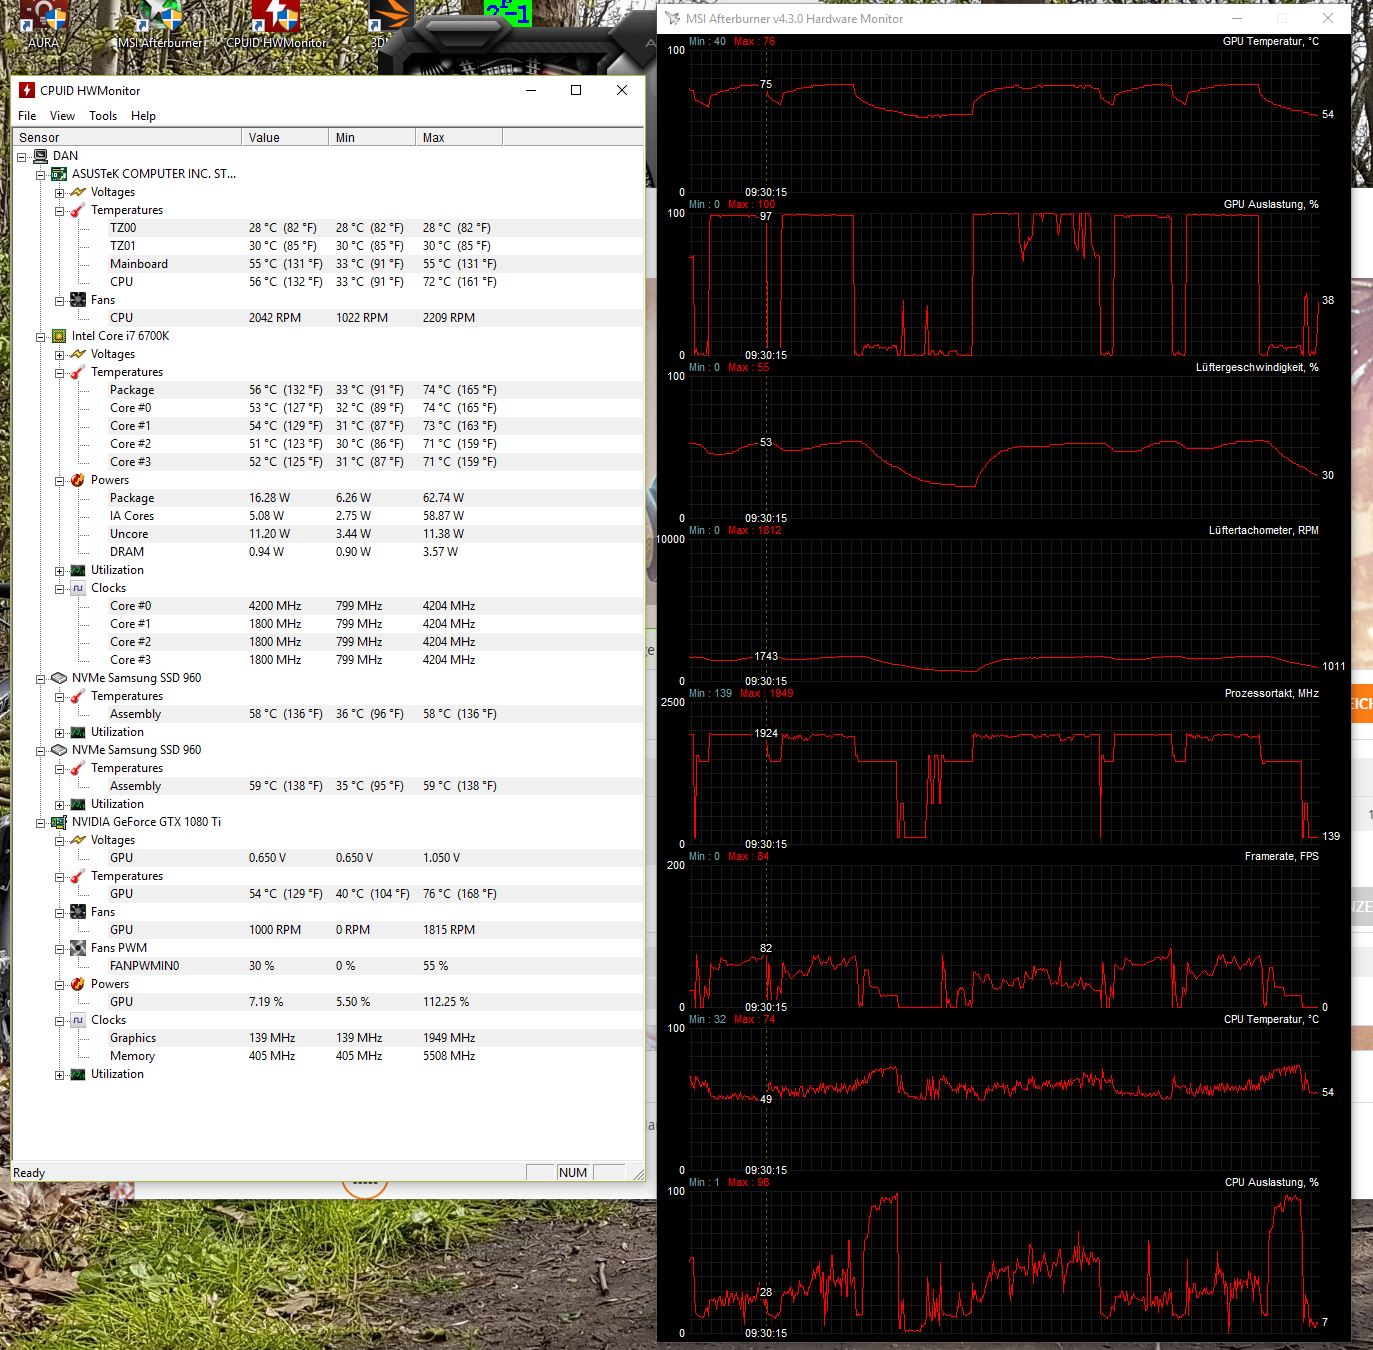This screenshot has width=1373, height=1350.
Task: Select the first NVMe Samsung SSD 960 drive icon
Action: tap(59, 678)
